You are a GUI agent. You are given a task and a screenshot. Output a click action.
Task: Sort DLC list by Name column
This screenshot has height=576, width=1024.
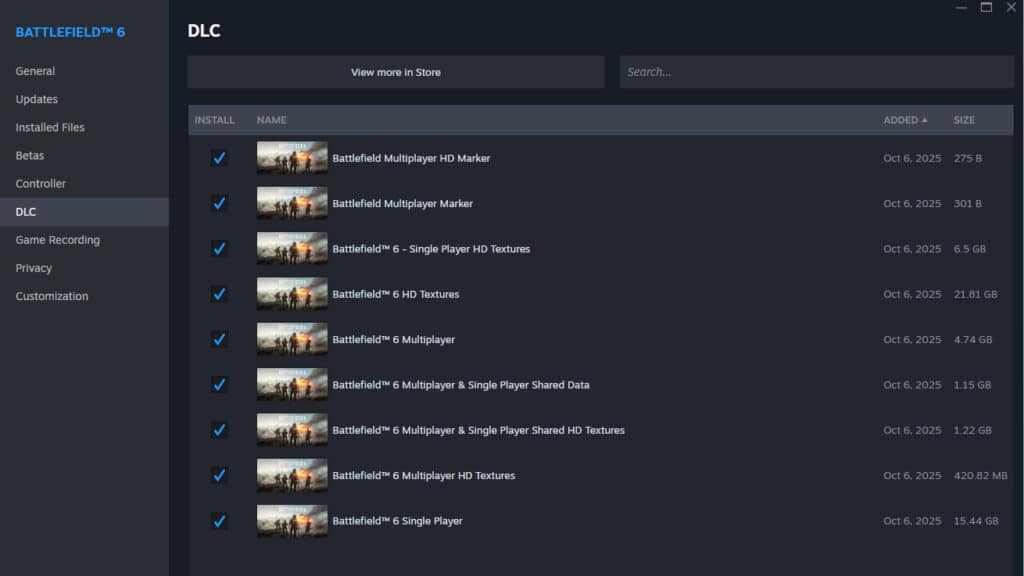pyautogui.click(x=271, y=120)
